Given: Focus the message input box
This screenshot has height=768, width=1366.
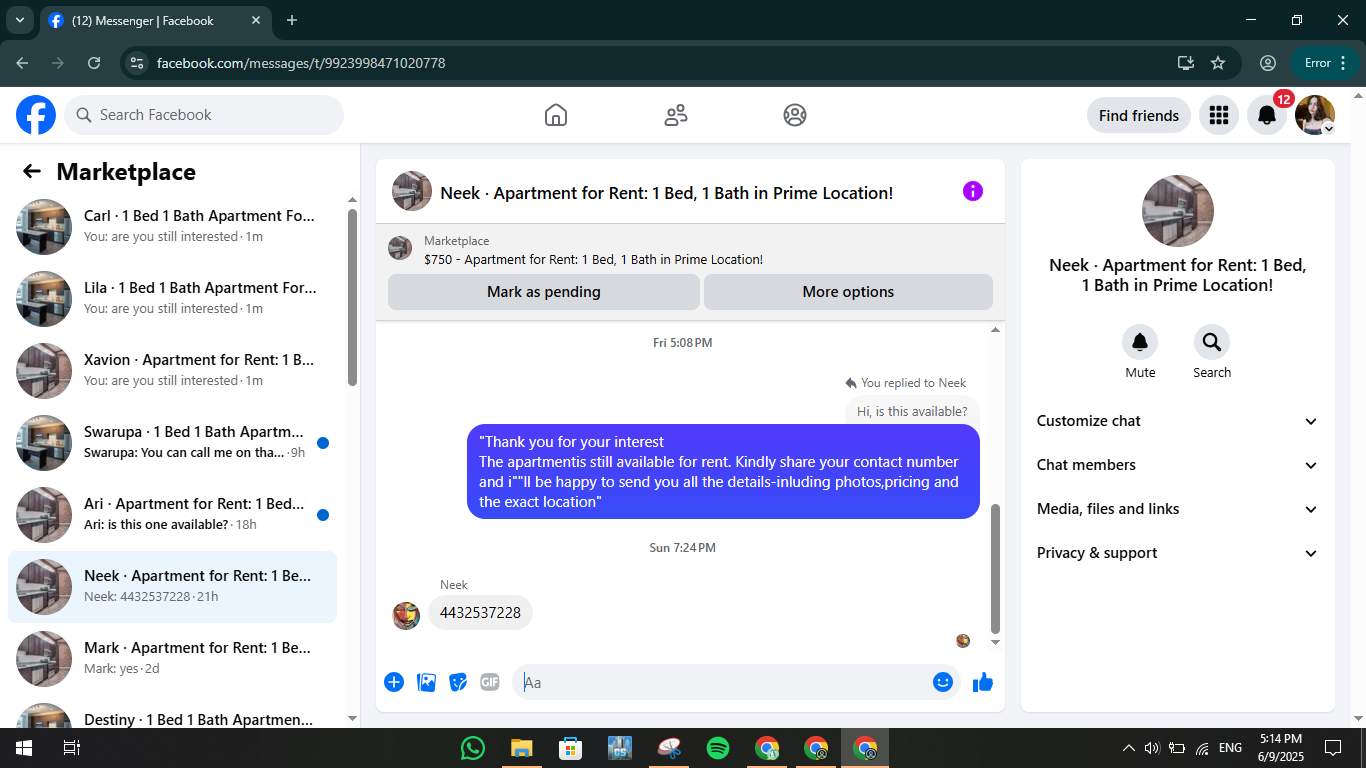Looking at the screenshot, I should (726, 682).
